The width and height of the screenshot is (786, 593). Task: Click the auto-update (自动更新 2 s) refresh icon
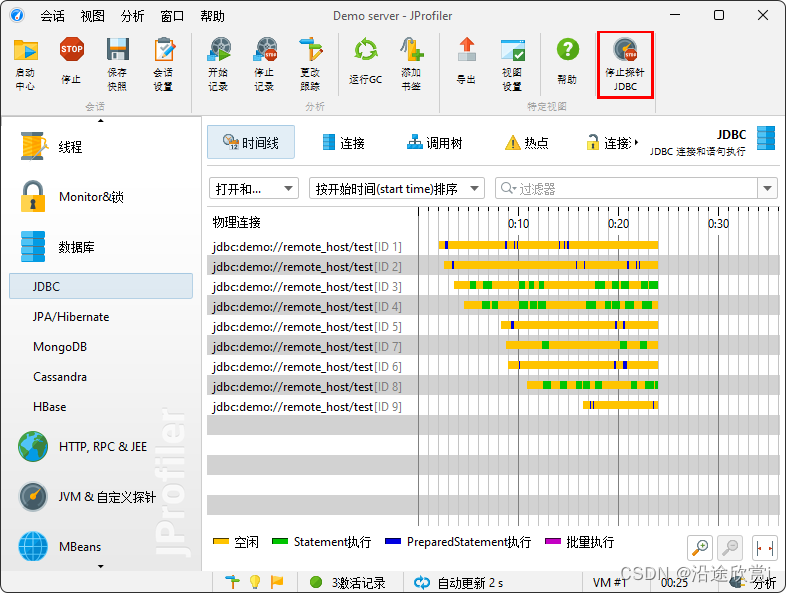click(x=422, y=582)
